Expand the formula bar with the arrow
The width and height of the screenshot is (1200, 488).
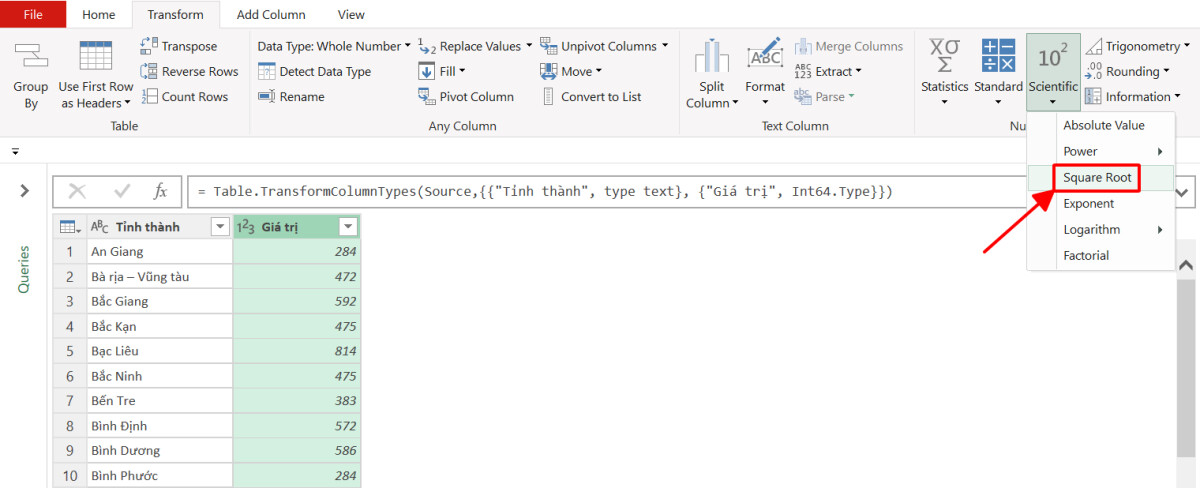tap(1184, 191)
